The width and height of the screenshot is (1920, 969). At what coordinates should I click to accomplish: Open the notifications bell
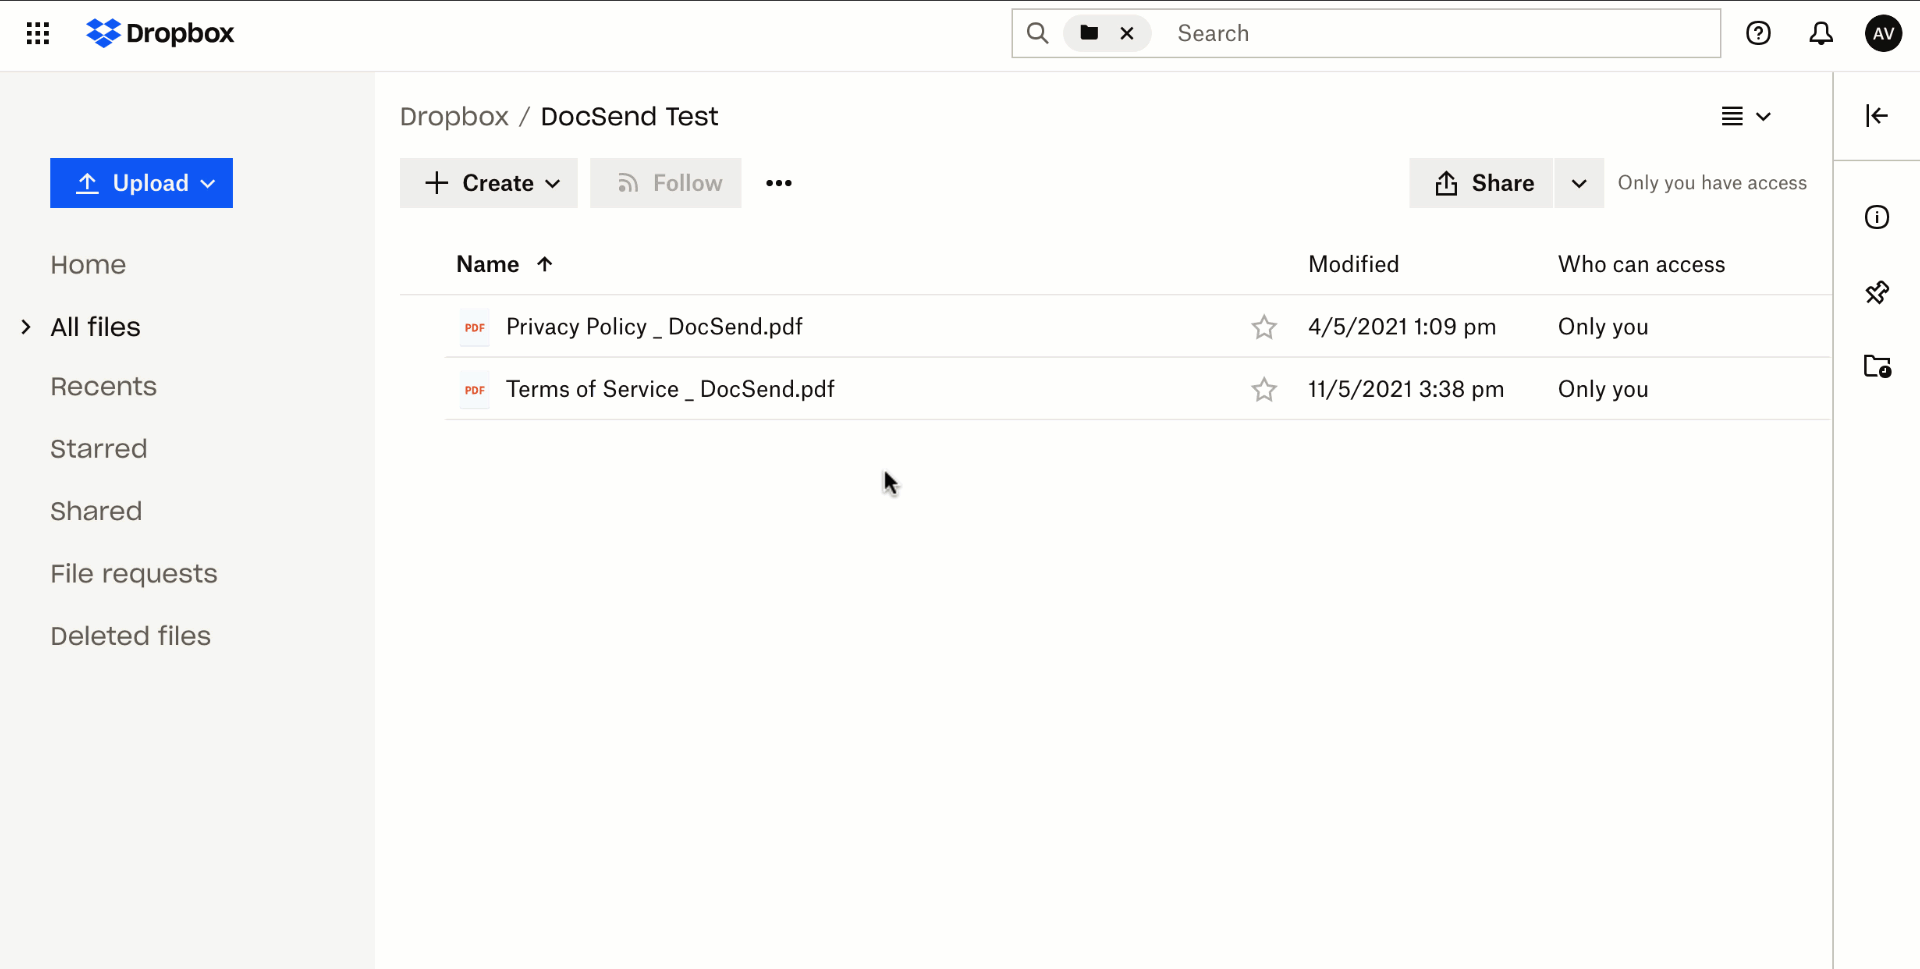[x=1821, y=34]
